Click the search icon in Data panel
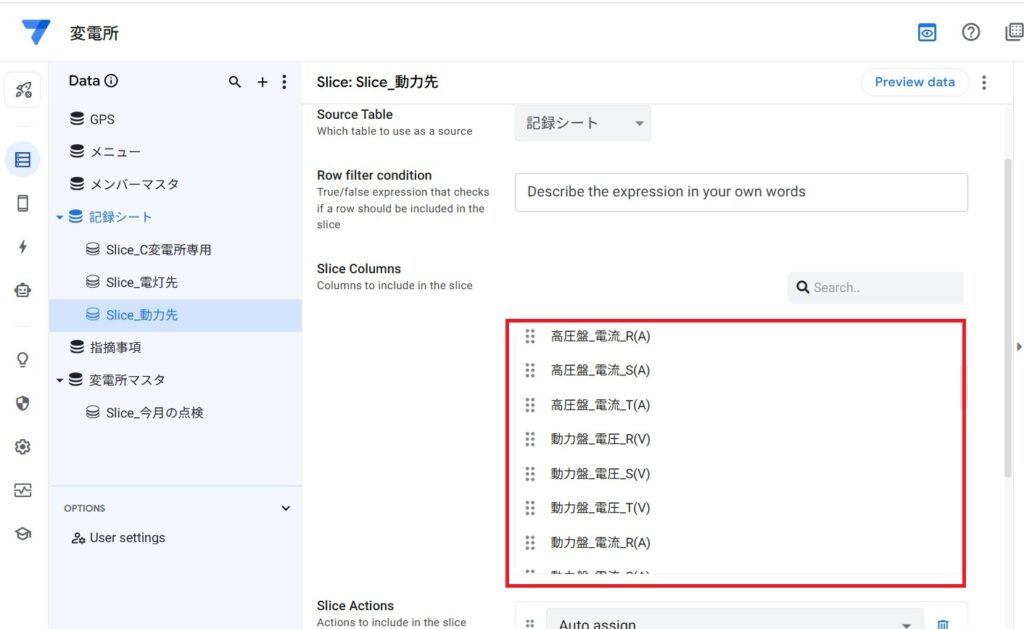The image size is (1024, 629). click(x=235, y=82)
